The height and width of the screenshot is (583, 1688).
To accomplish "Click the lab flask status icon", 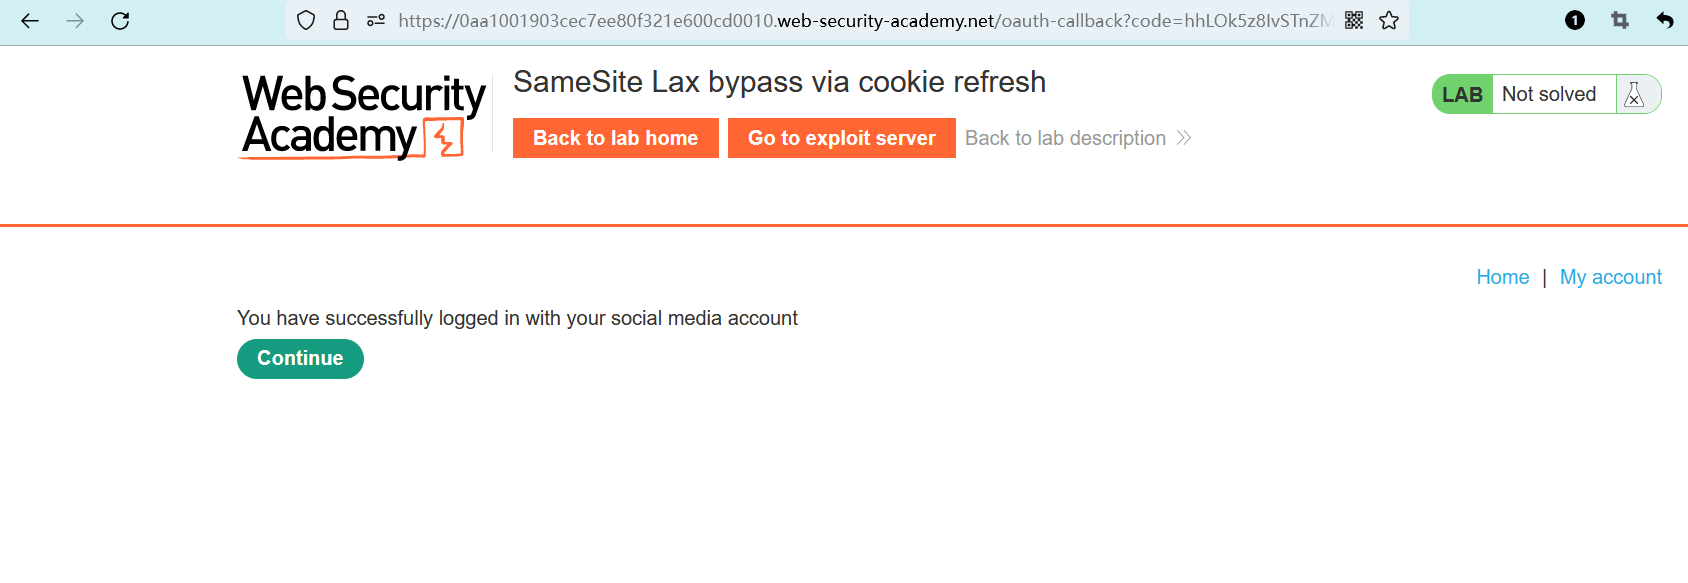I will click(1635, 94).
